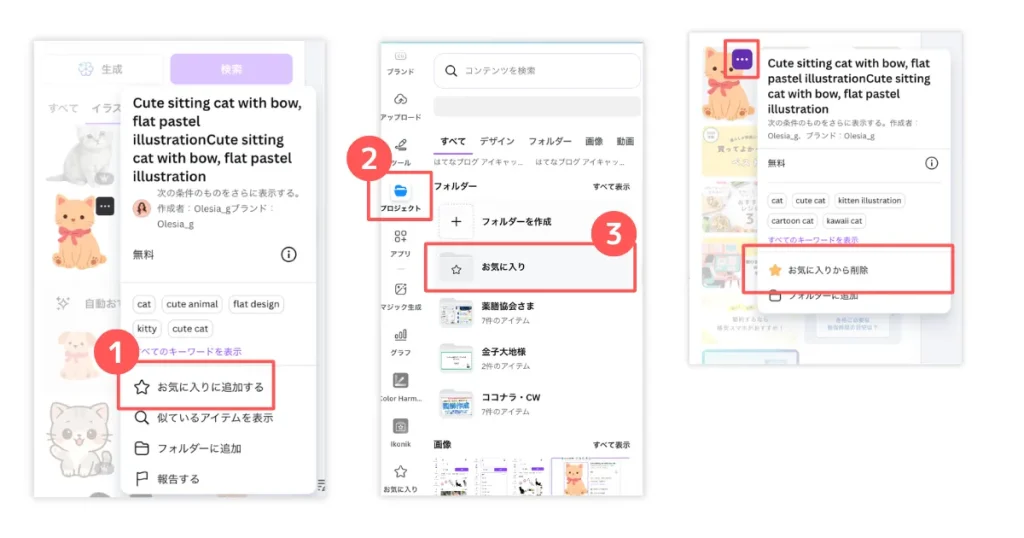Click the アップロード cloud icon
Screen dimensions: 1024x538
[400, 100]
